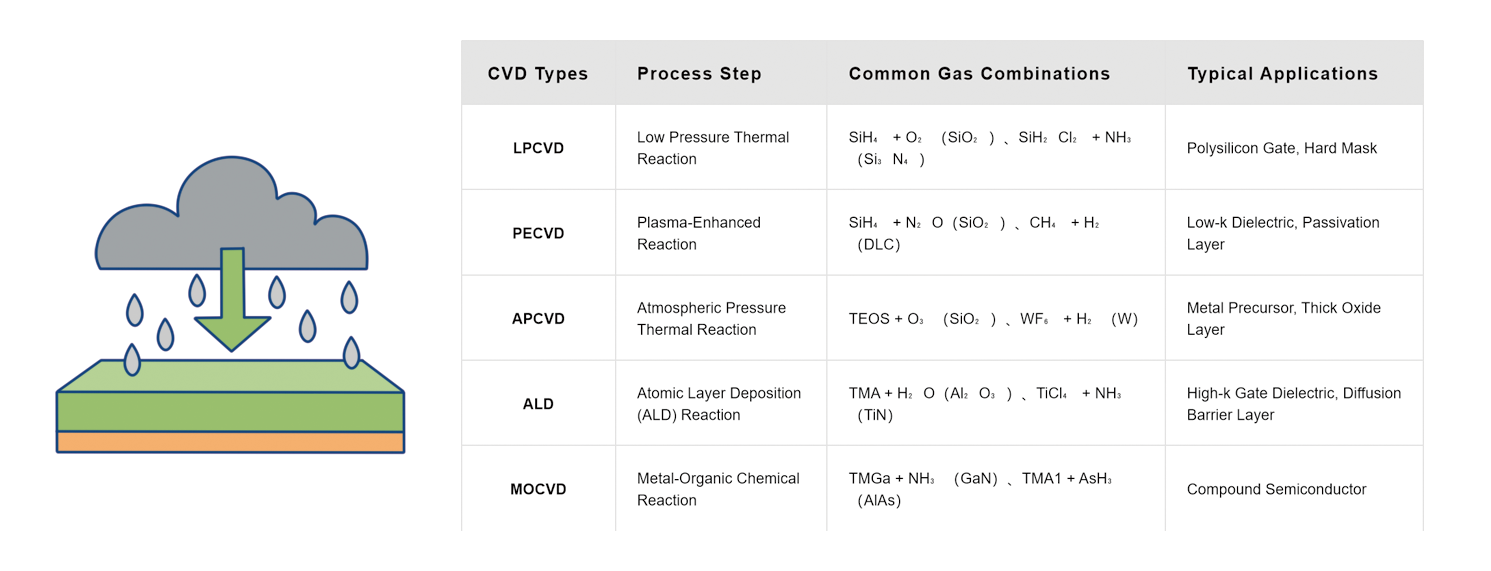Click the CVD Types column header
The width and height of the screenshot is (1491, 571).
click(x=538, y=74)
